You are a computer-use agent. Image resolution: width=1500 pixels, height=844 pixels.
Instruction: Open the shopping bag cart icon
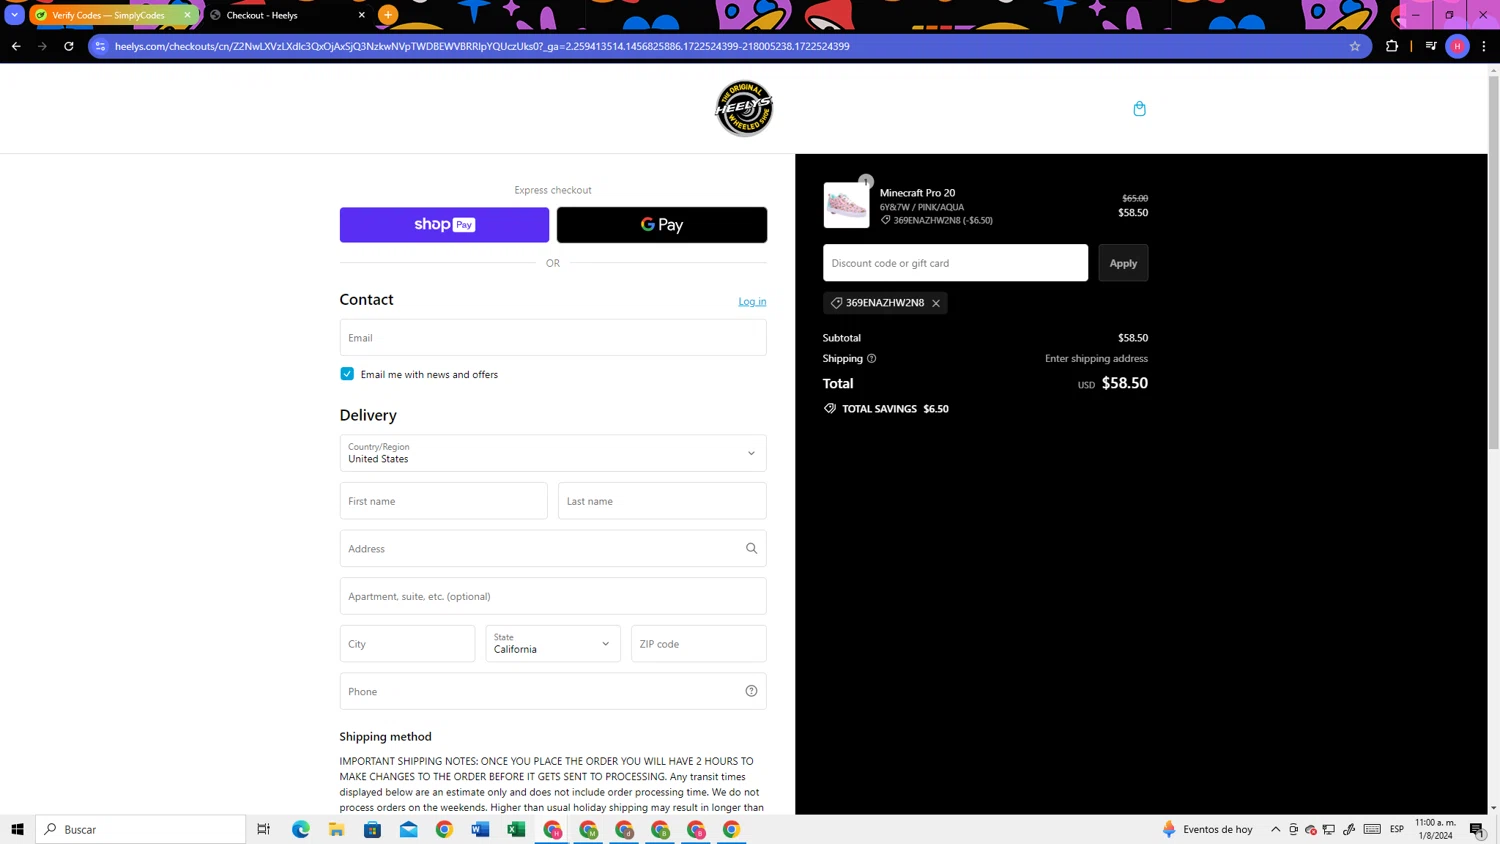[1139, 108]
